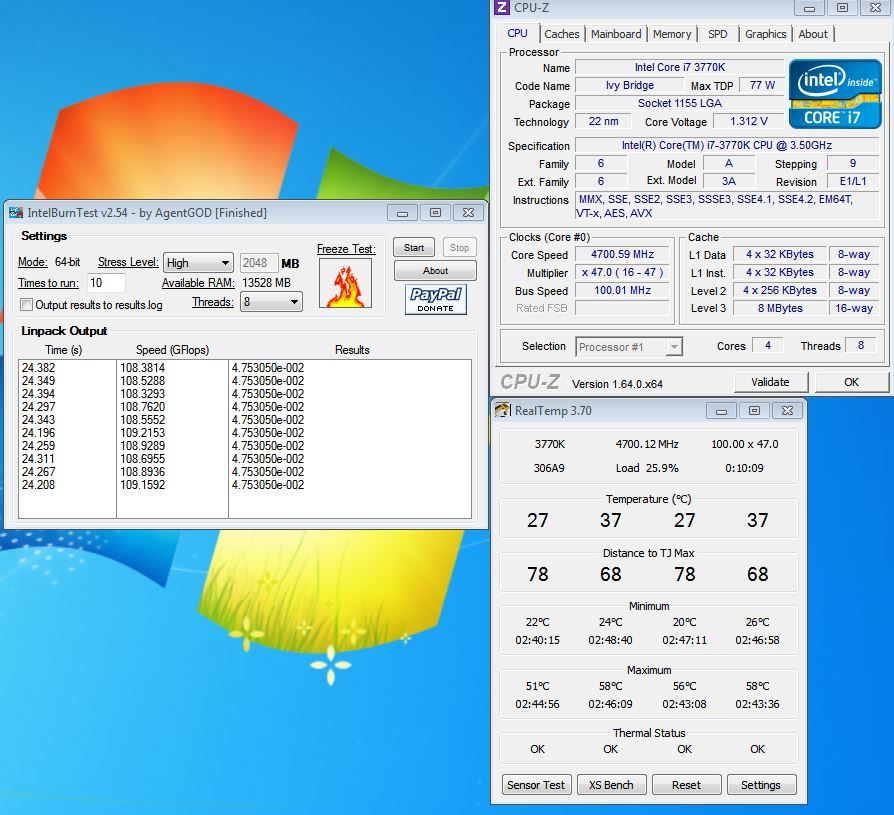Click the Technology 22 nm value
894x815 pixels.
pyautogui.click(x=603, y=121)
